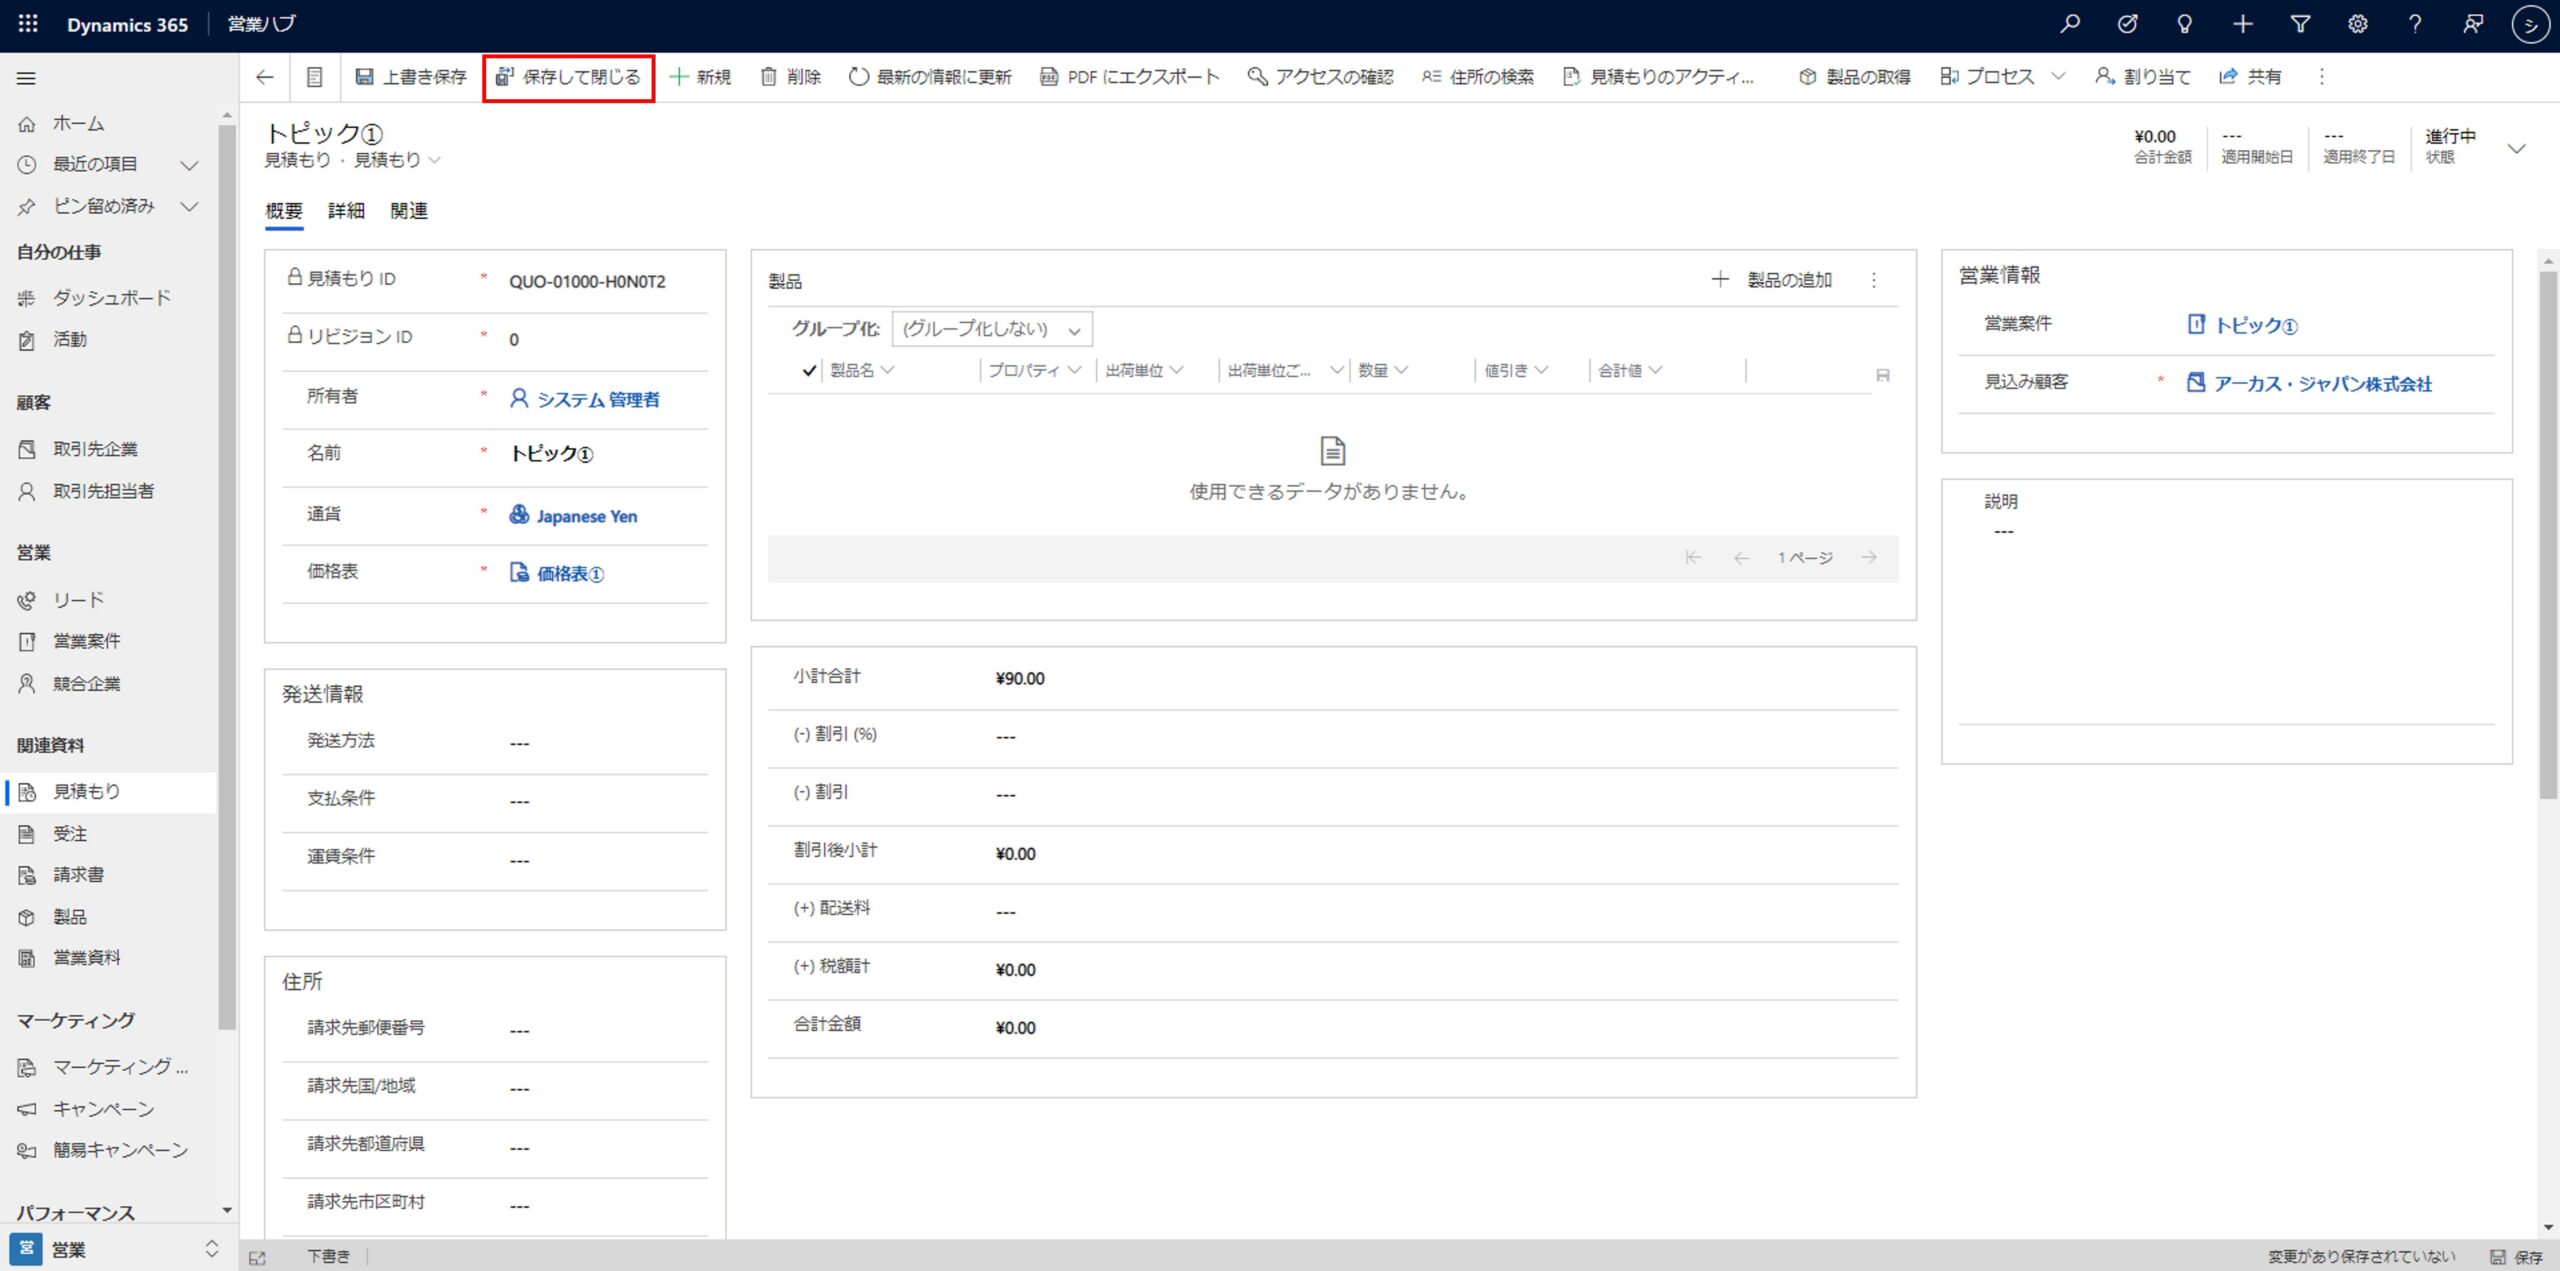Click the save icon in status bar

(x=2496, y=1257)
